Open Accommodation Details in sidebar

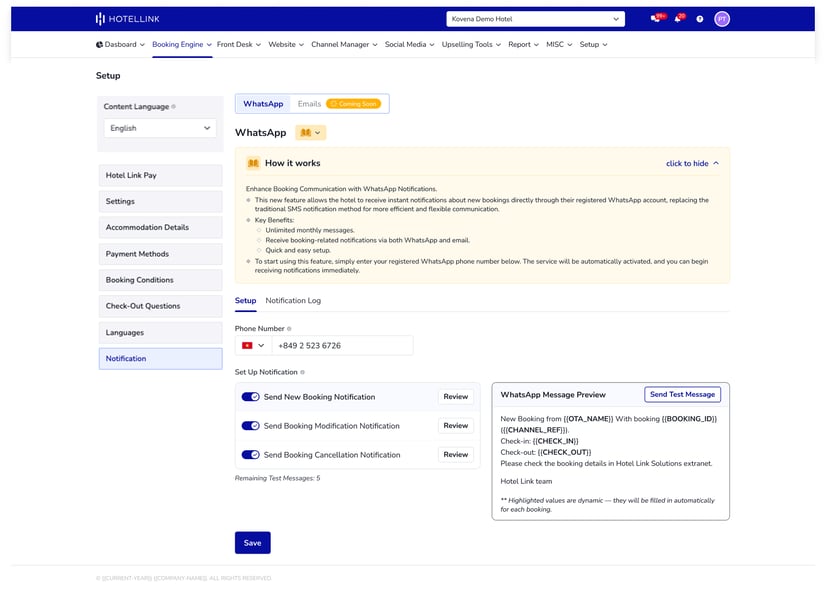(161, 228)
